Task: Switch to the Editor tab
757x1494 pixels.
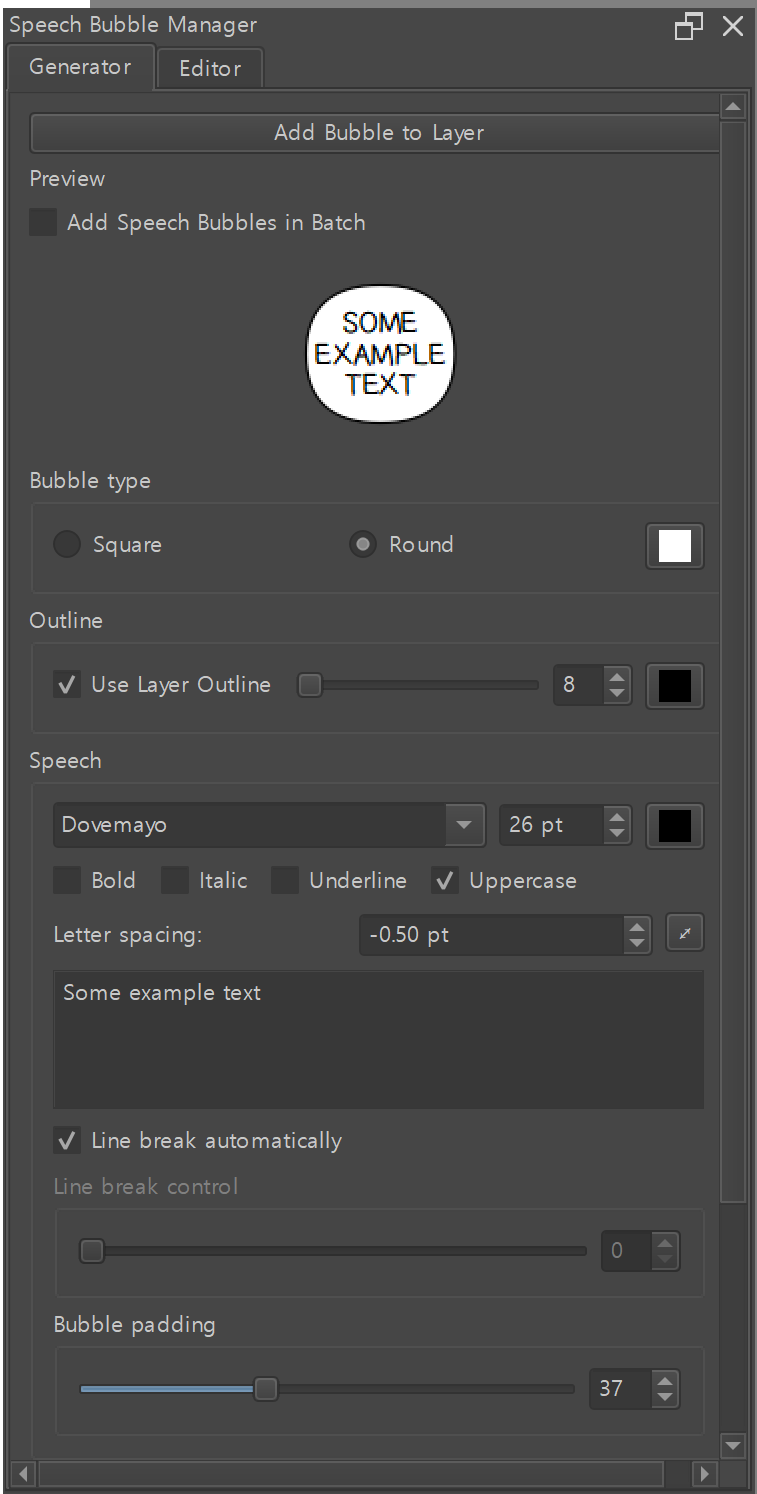Action: 210,68
